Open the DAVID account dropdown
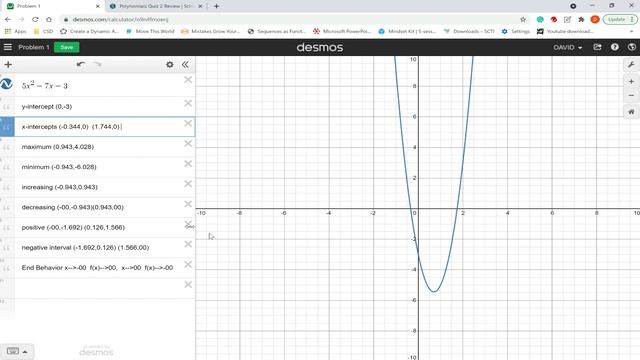Screen dimensions: 640x360 [567, 47]
